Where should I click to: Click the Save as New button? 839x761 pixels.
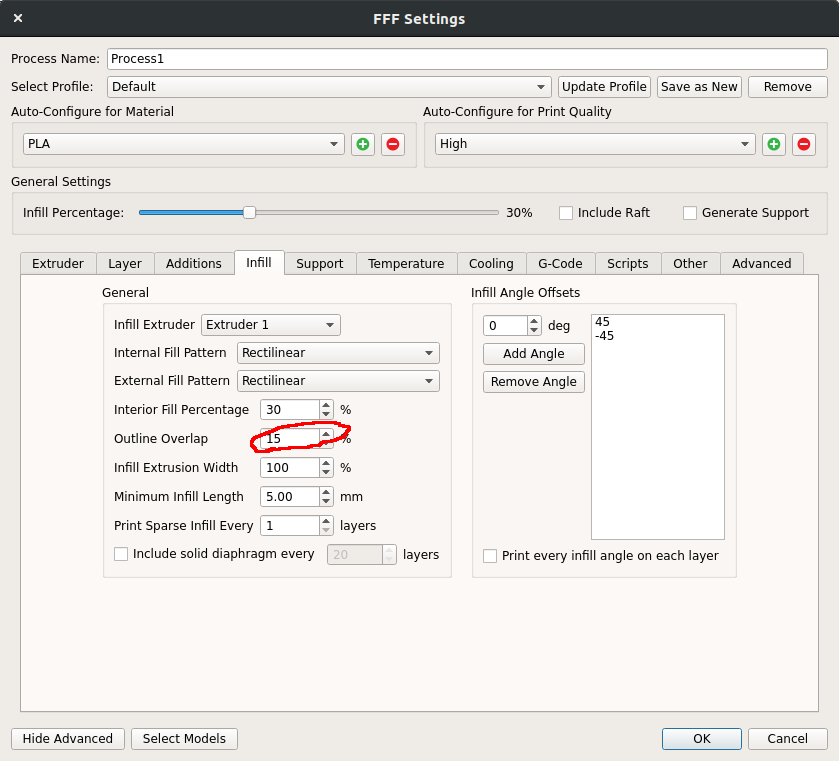[x=699, y=87]
